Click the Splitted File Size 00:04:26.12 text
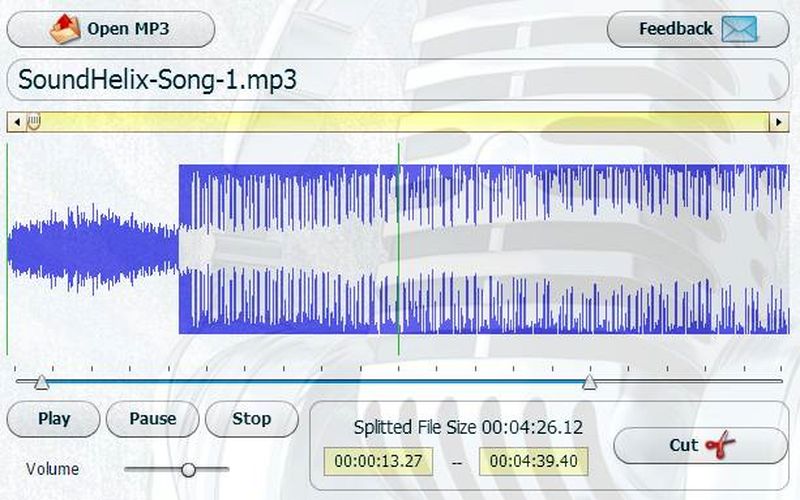Image resolution: width=800 pixels, height=500 pixels. click(x=468, y=427)
